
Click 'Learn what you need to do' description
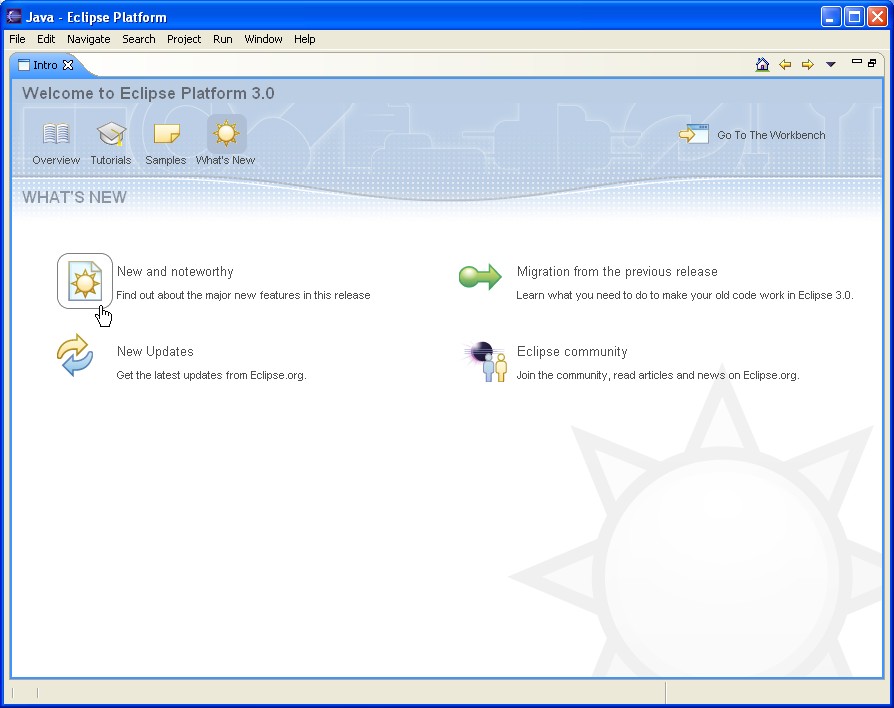pos(685,295)
